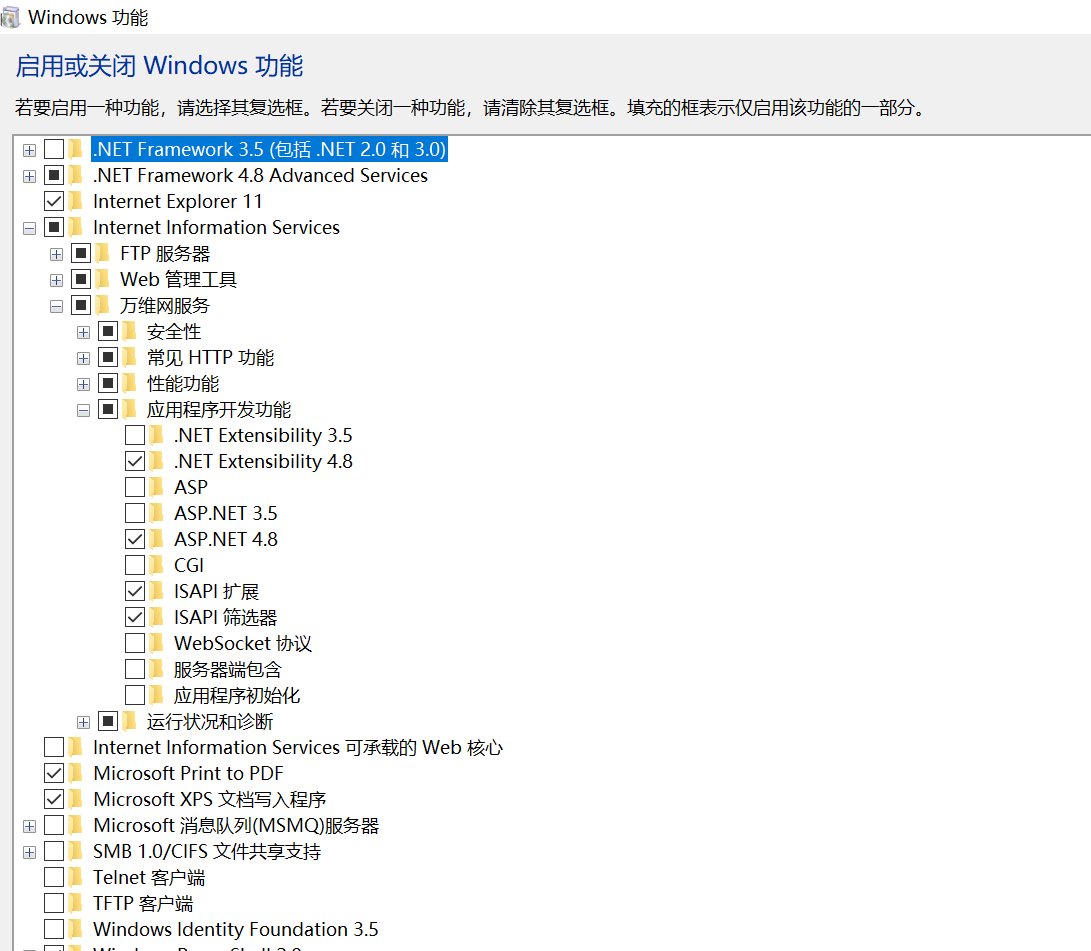The image size is (1091, 951).
Task: Expand the FTP 服务器 node
Action: pos(56,254)
